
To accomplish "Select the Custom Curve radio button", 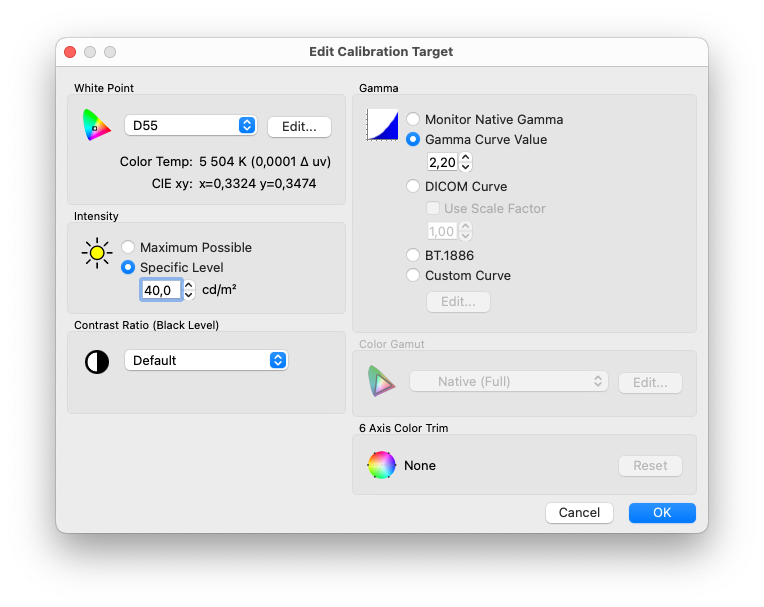I will coord(413,275).
